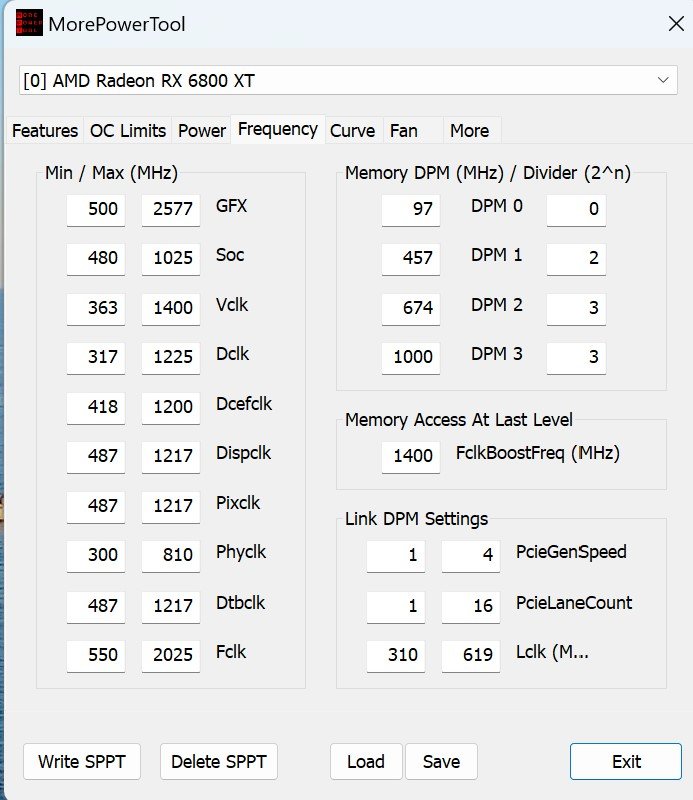Viewport: 693px width, 800px height.
Task: Click the Soc minimum field showing 480
Action: tap(96, 258)
